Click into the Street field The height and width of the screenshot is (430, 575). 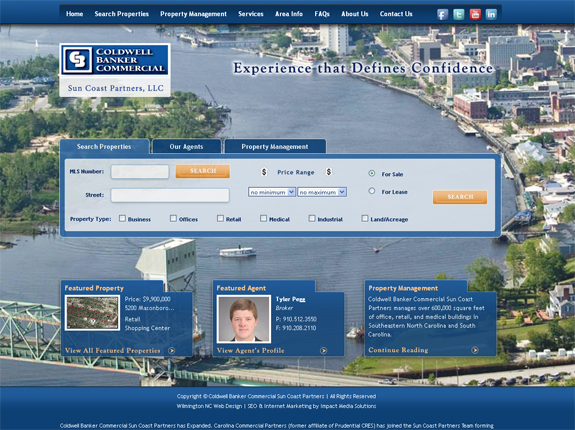(170, 195)
